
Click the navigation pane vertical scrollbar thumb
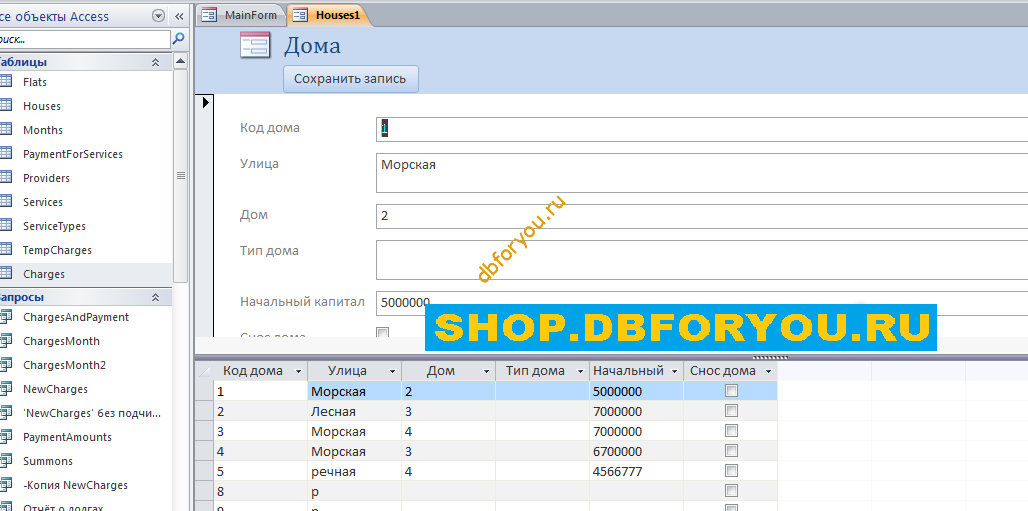[x=180, y=175]
